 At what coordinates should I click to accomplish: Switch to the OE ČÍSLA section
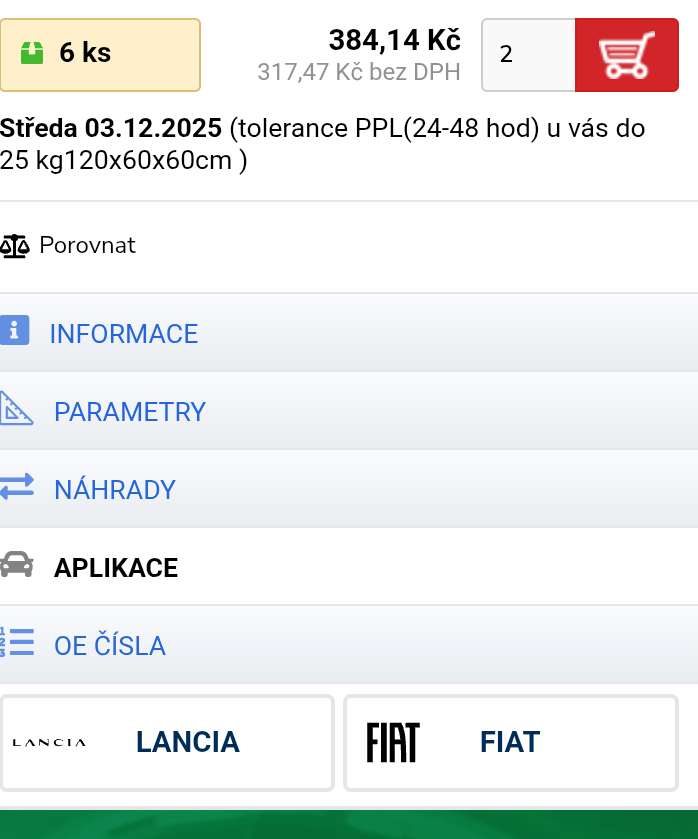(x=110, y=645)
